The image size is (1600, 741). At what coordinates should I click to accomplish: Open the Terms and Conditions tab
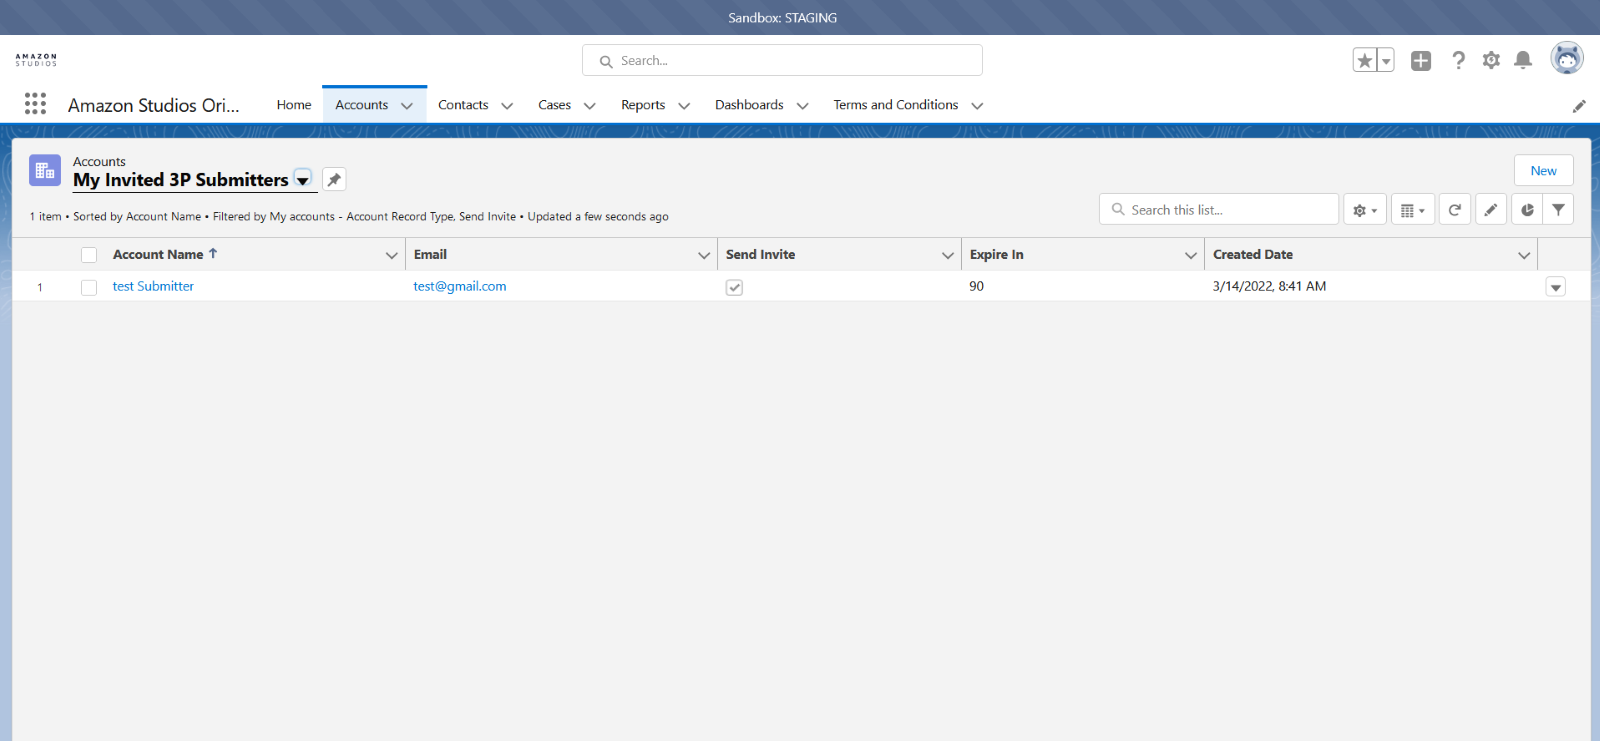point(896,105)
